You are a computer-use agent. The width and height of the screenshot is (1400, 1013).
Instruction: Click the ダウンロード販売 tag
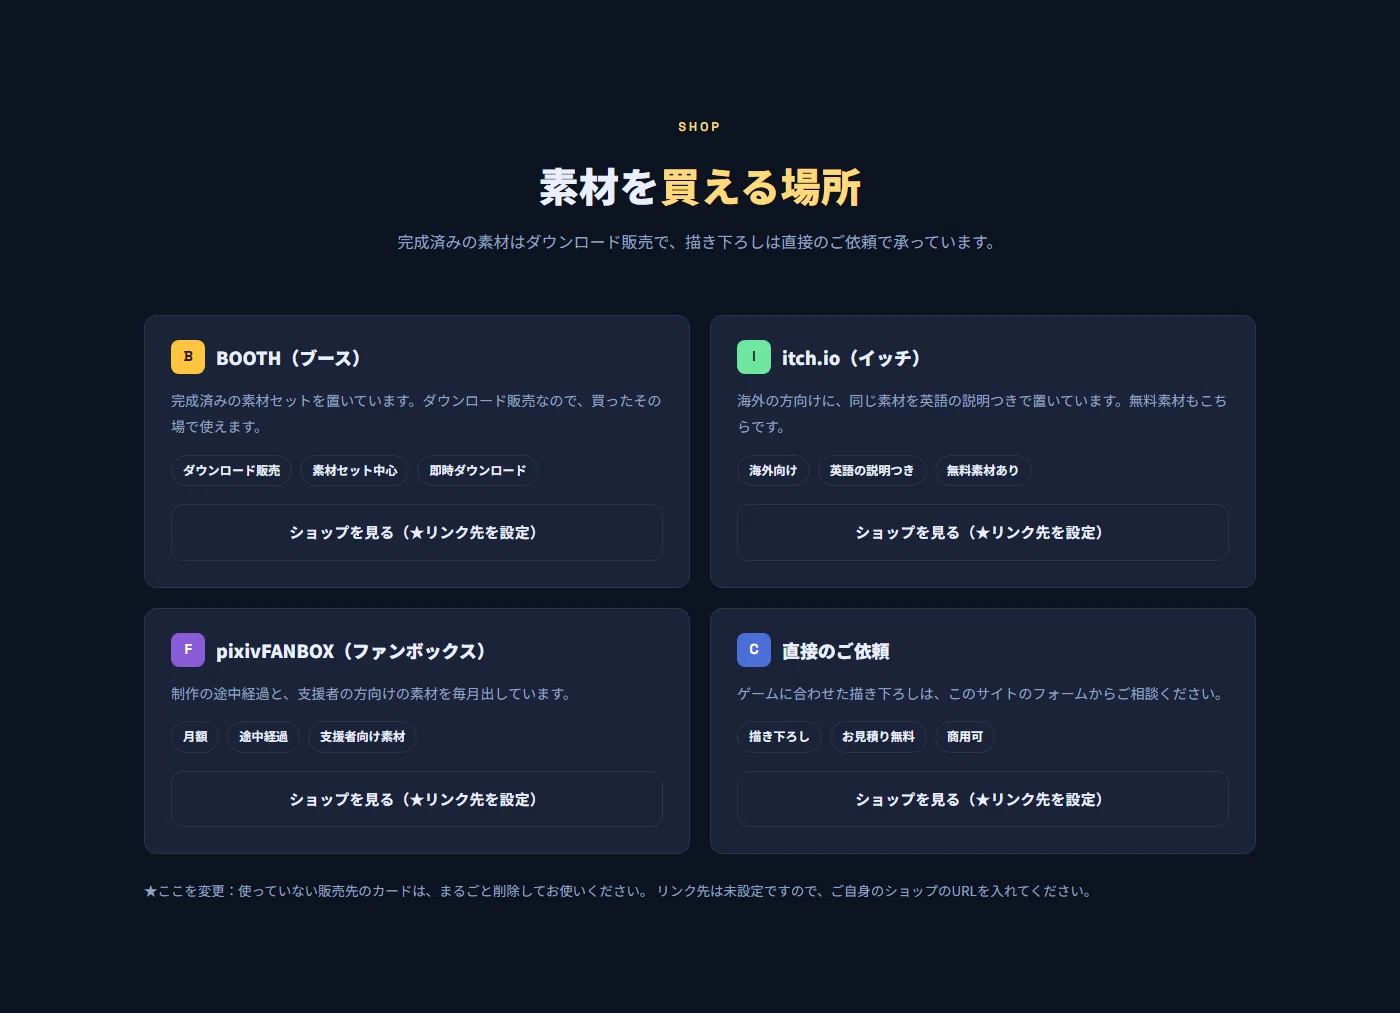pos(232,471)
